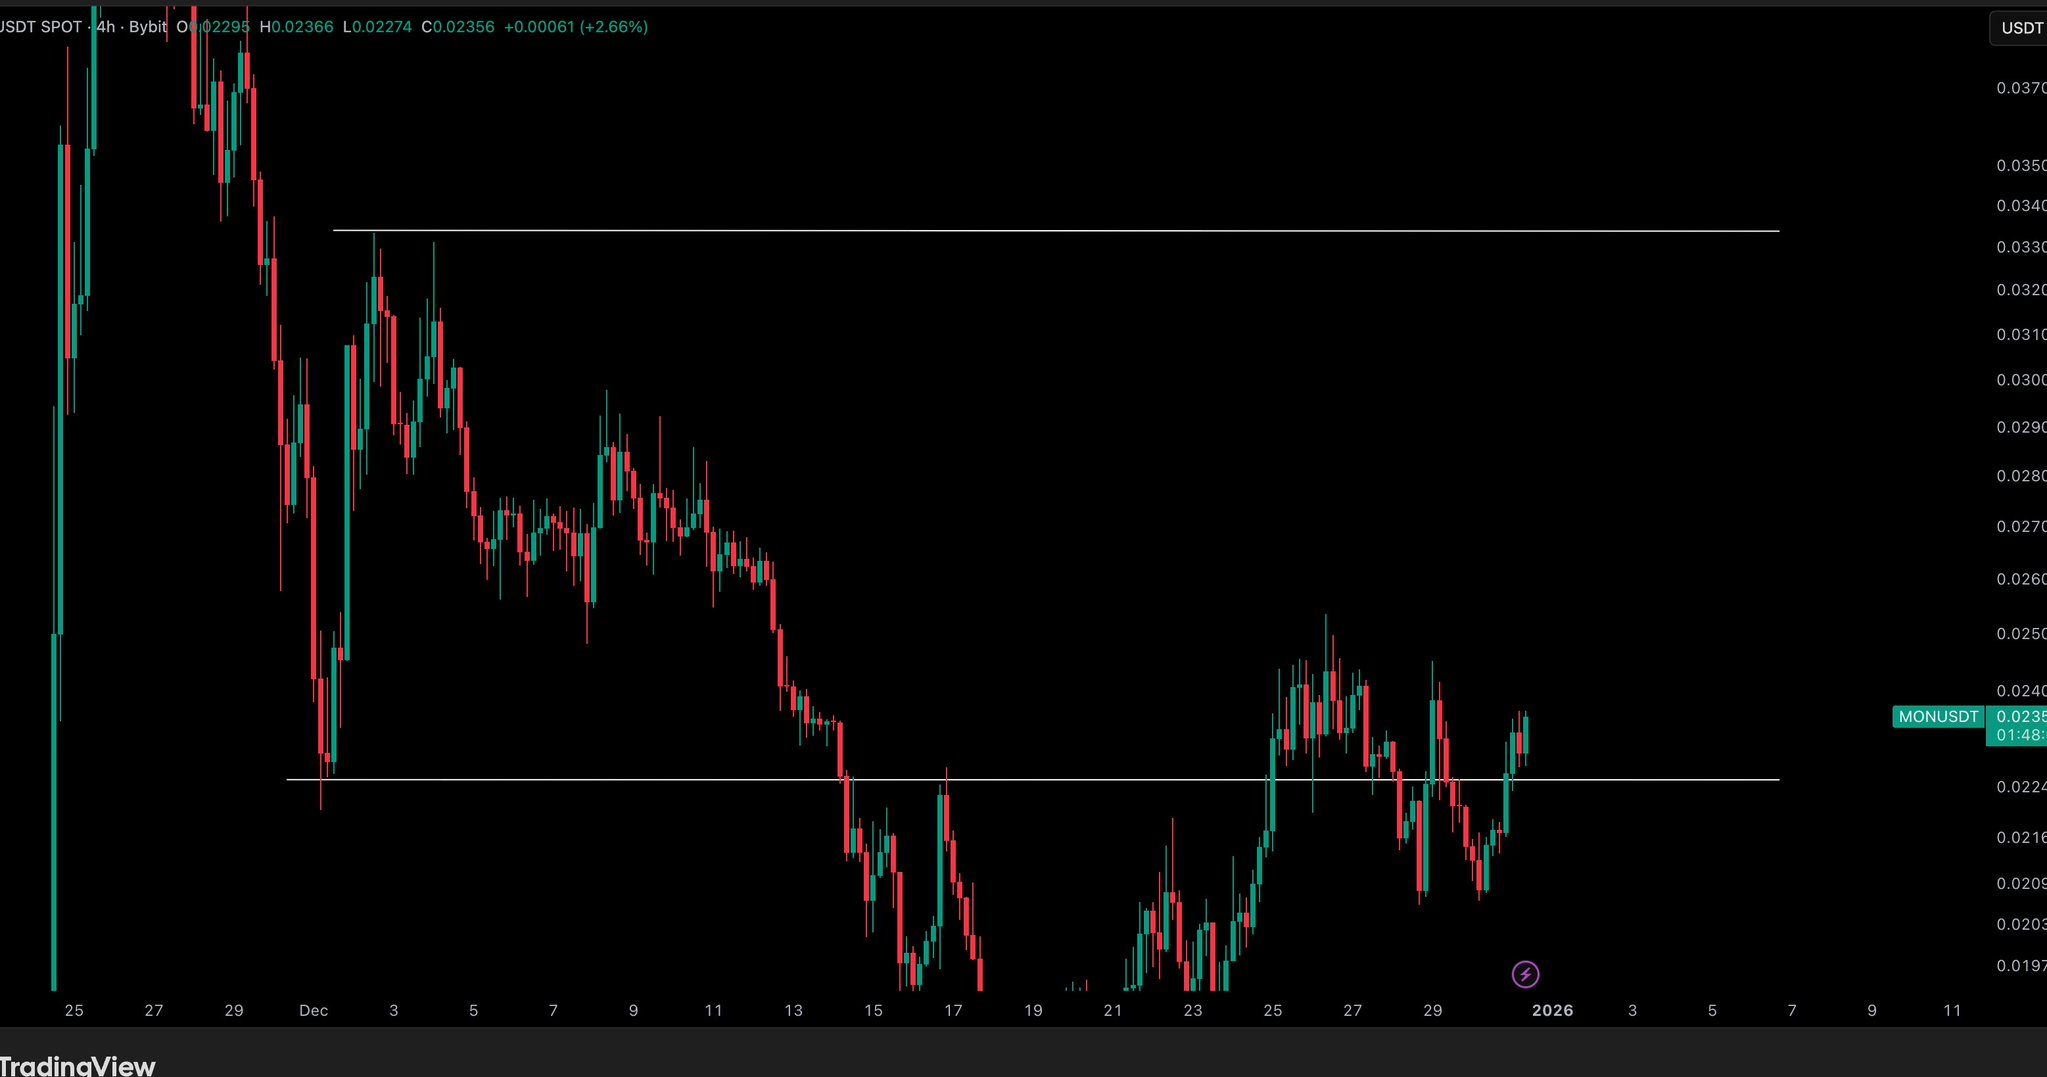Open the USDT currency selector
Viewport: 2047px width, 1077px height.
2019,28
